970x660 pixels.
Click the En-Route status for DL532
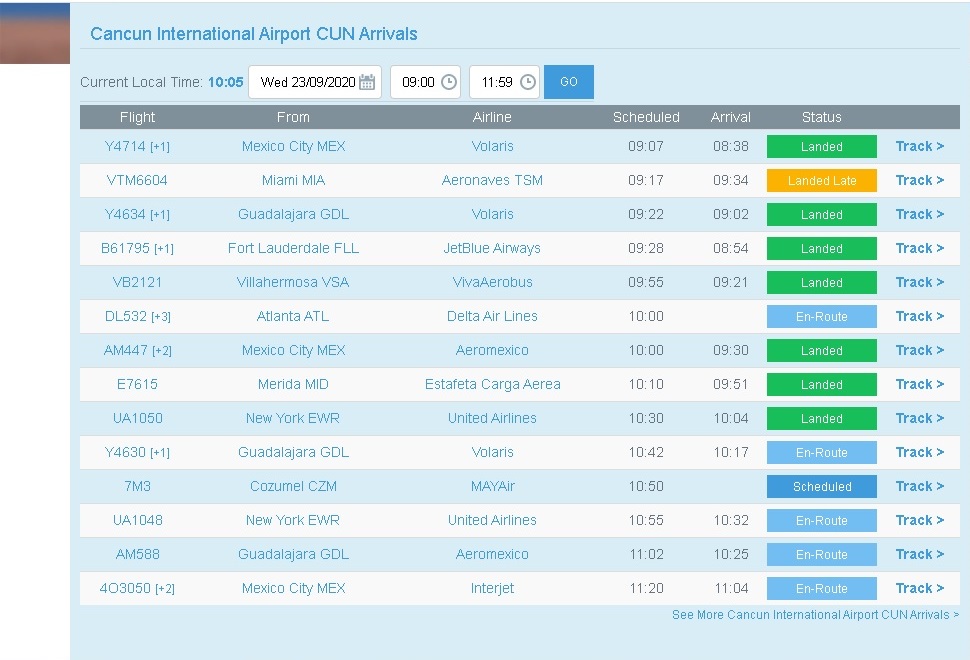(822, 317)
